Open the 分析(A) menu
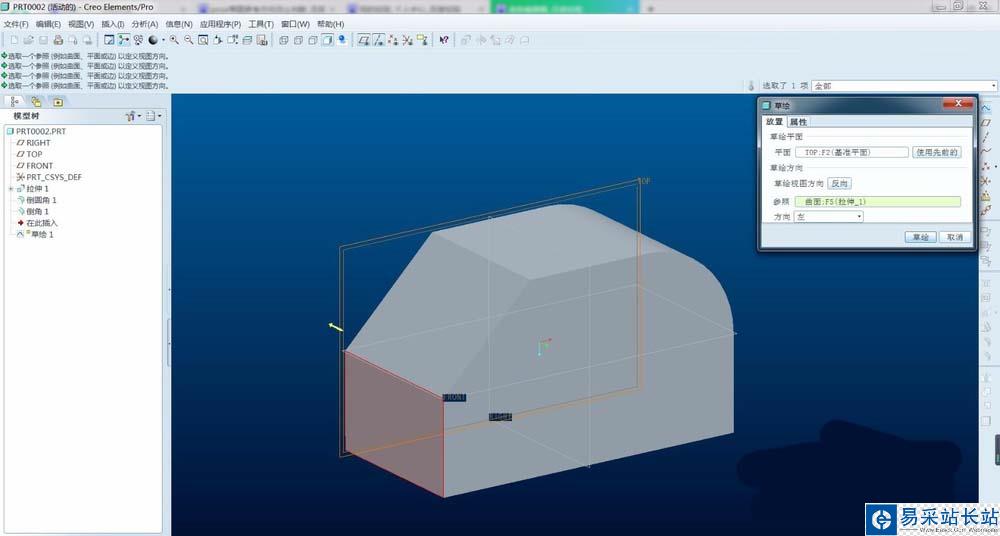Screen dimensions: 1000x536 [144, 24]
